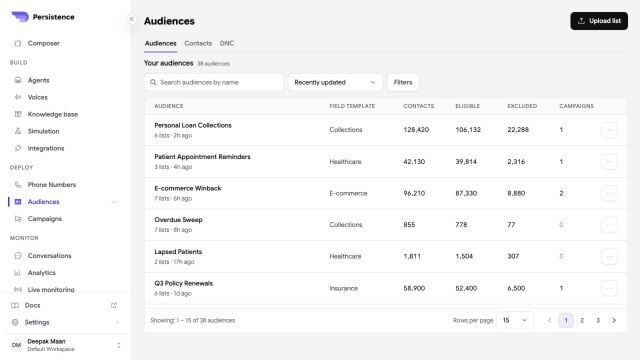This screenshot has width=640, height=360.
Task: Click the Campaigns sidebar icon
Action: coord(18,219)
